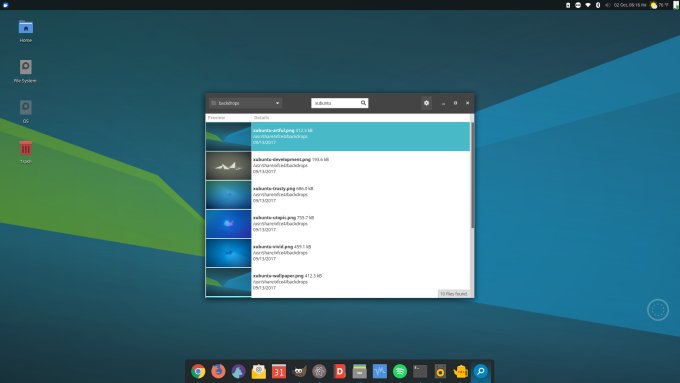This screenshot has height=383, width=680.
Task: Open the Trash desktop icon
Action: click(x=26, y=152)
